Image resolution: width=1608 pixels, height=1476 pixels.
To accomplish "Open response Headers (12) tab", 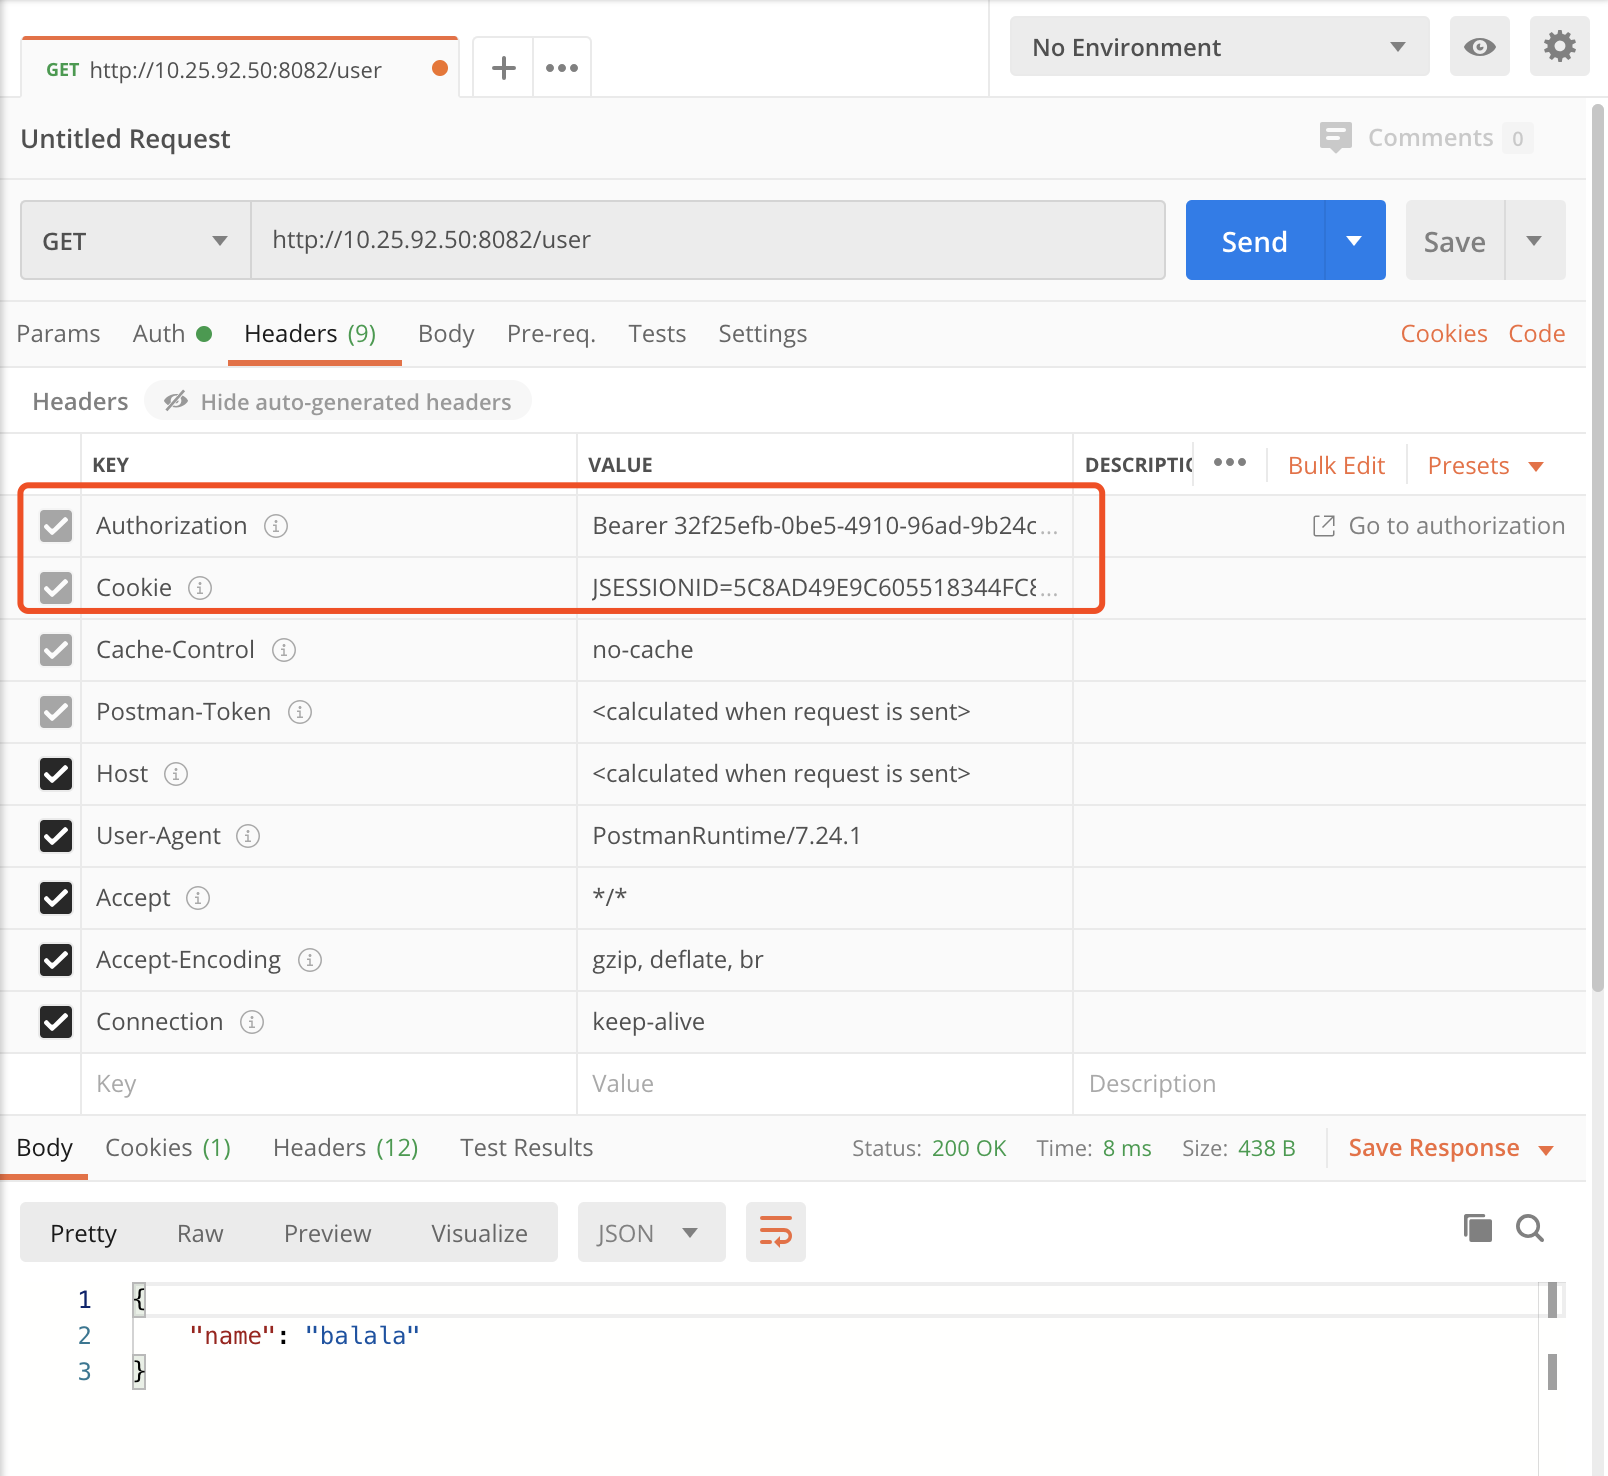I will (346, 1148).
